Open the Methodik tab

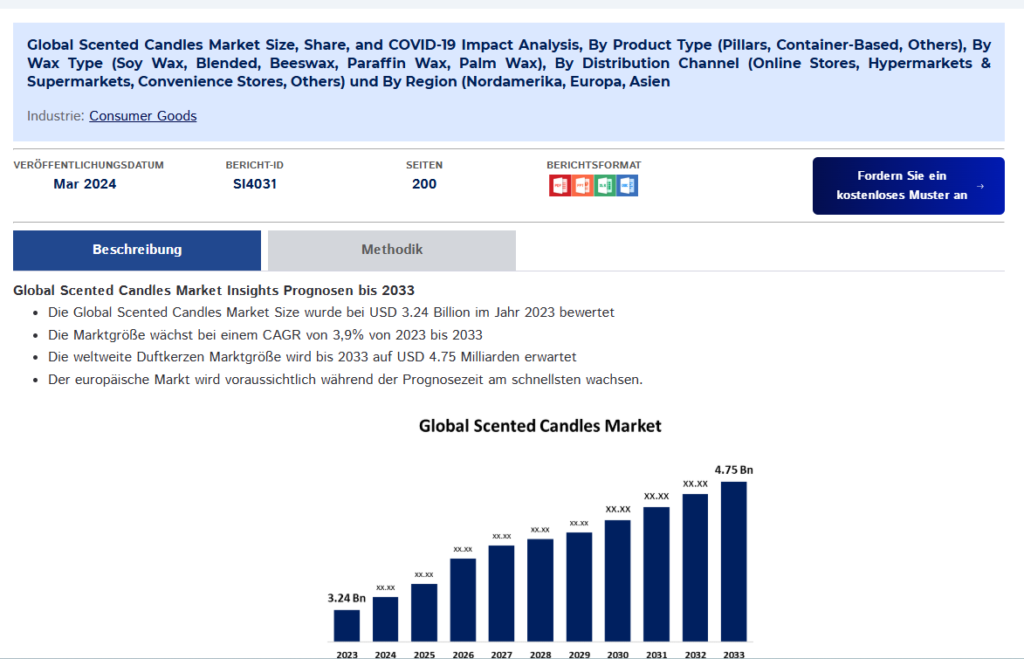[392, 250]
